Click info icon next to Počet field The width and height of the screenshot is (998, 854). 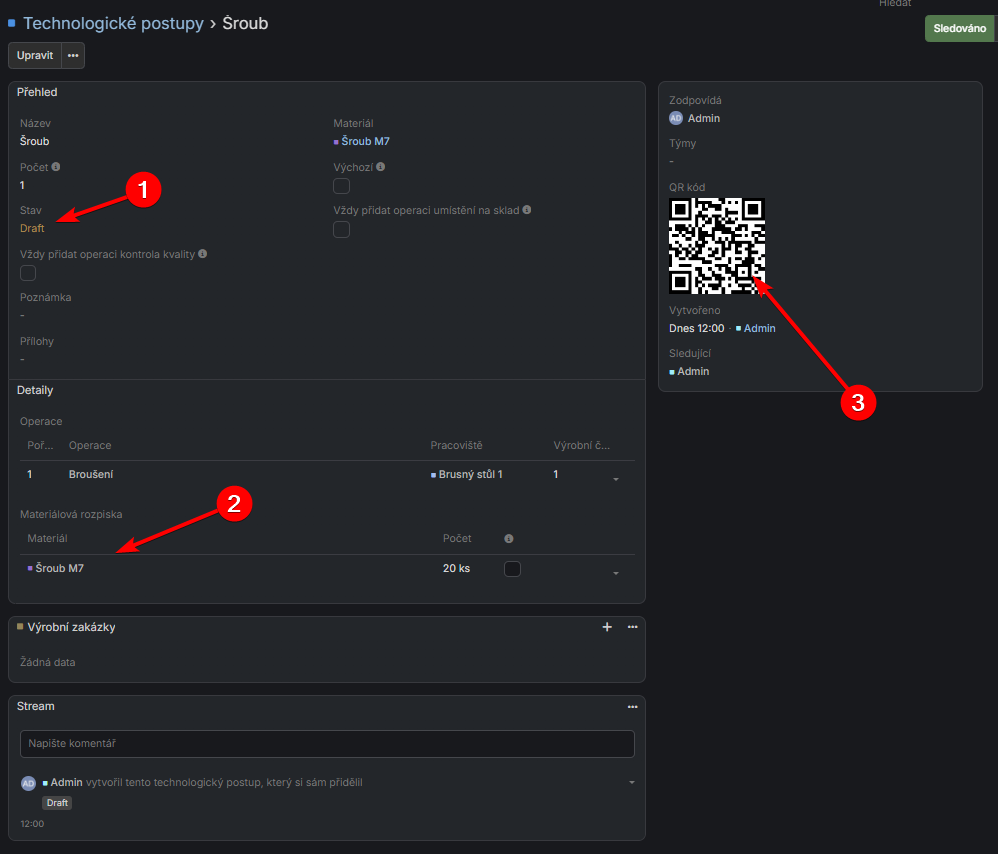click(x=56, y=167)
